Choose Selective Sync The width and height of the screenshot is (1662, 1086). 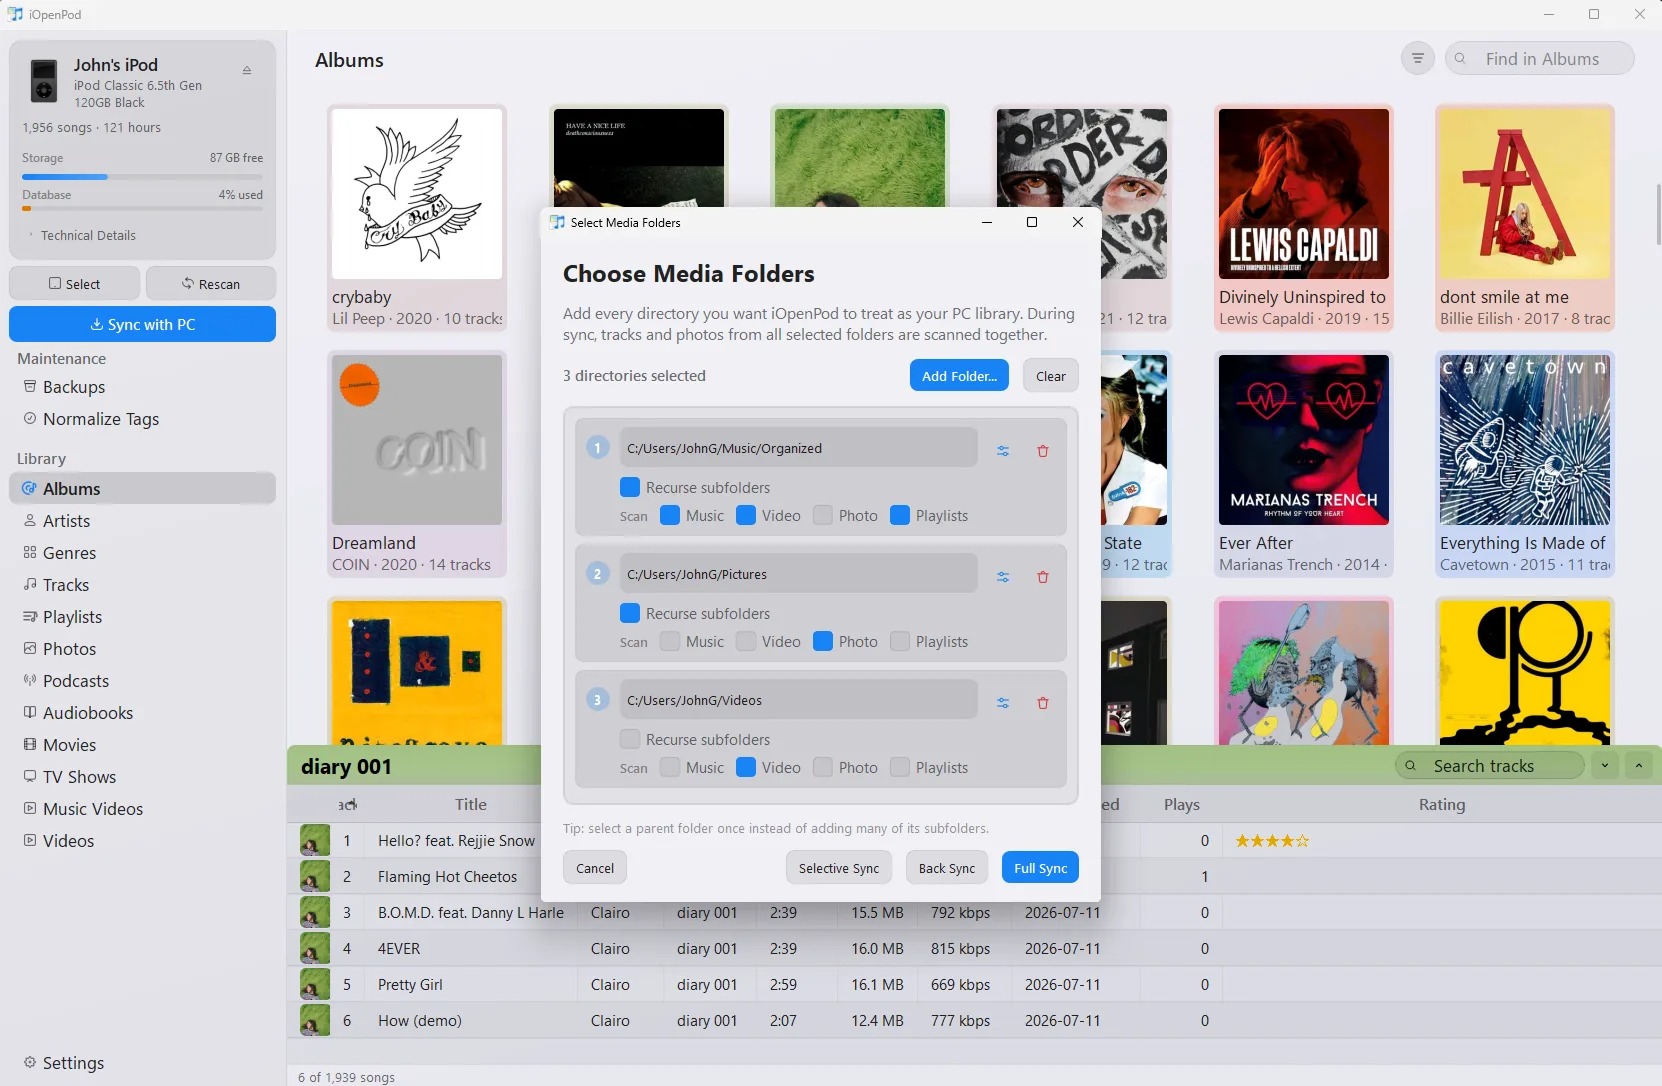(x=839, y=868)
